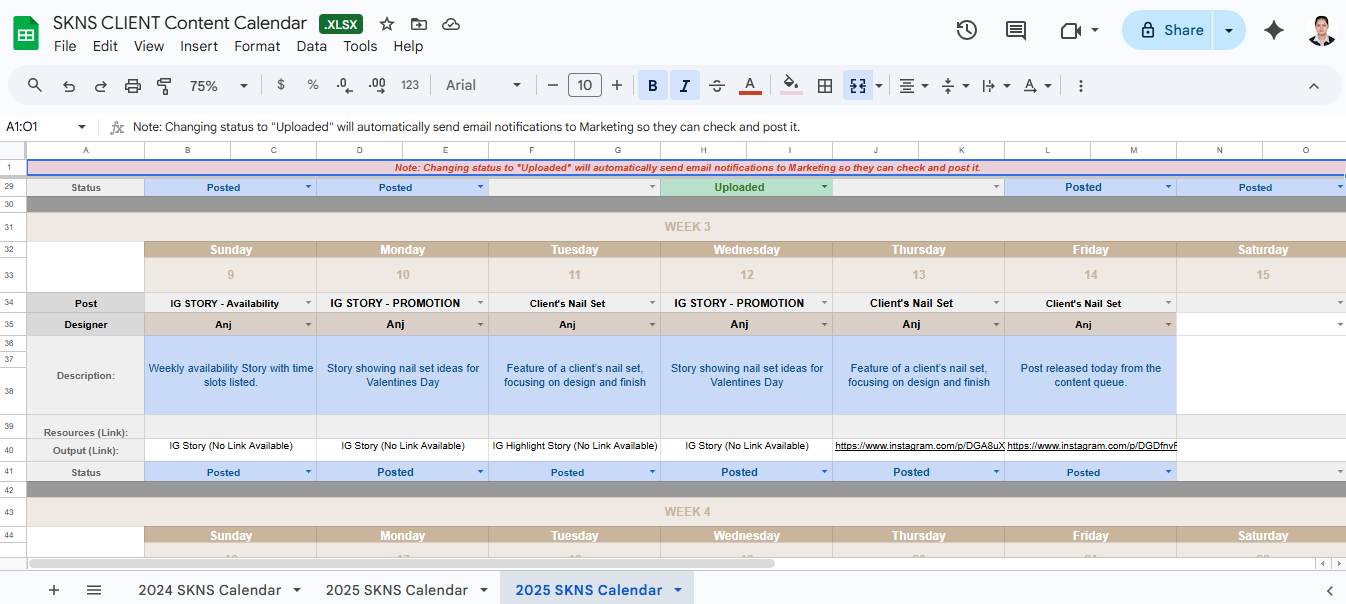Open the zoom 75% dropdown
Image resolution: width=1346 pixels, height=604 pixels.
pos(218,86)
